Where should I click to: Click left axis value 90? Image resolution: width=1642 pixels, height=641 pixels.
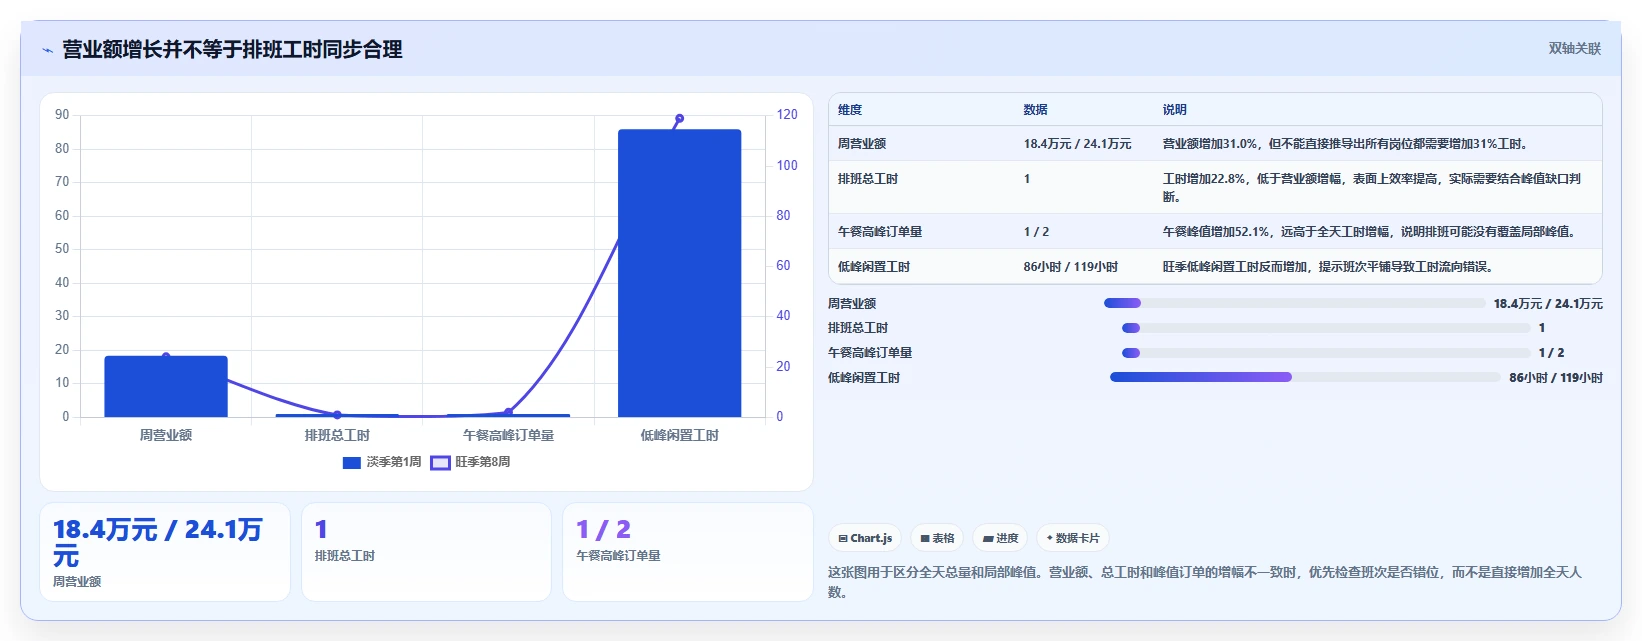click(62, 115)
